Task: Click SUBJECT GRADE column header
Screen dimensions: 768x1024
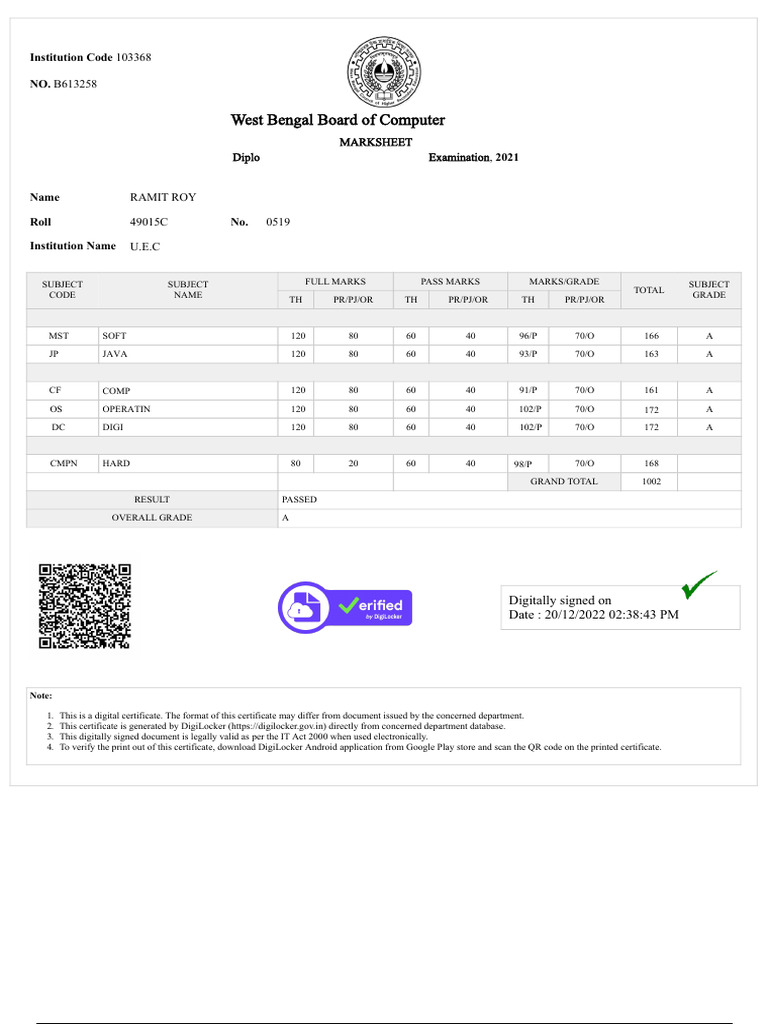Action: coord(709,290)
